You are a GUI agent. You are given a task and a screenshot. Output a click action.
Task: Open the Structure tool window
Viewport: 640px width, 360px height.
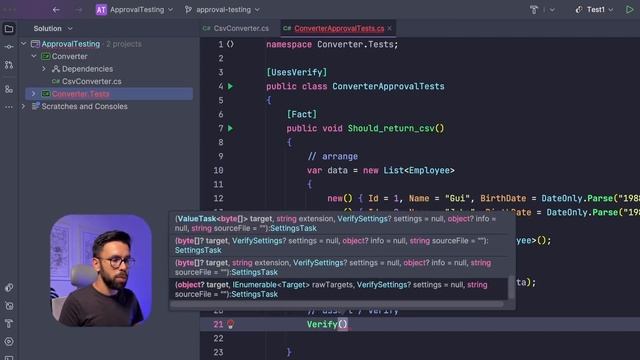point(9,89)
